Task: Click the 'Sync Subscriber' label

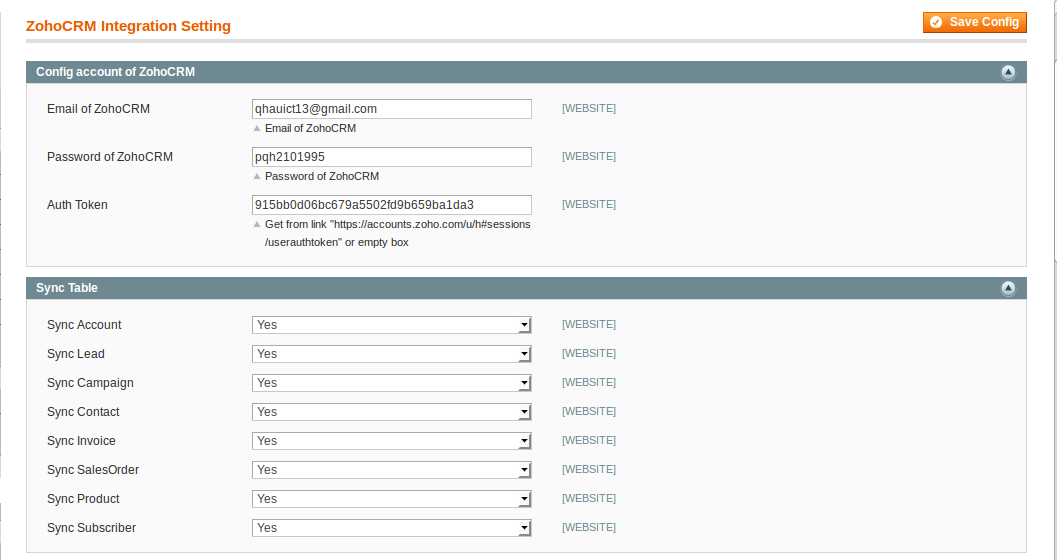Action: 91,528
